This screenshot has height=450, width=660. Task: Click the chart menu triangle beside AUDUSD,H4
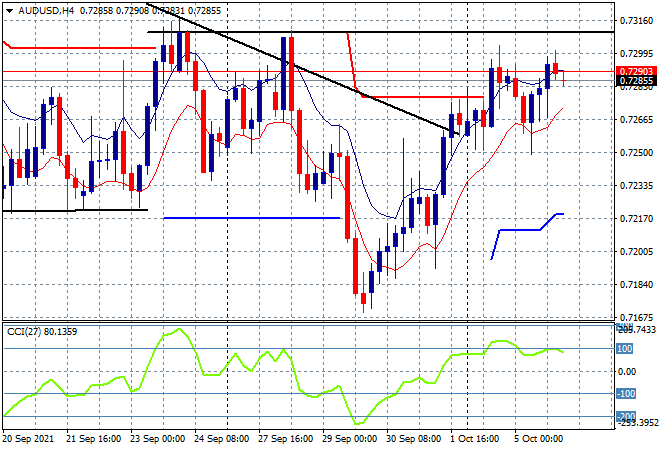pyautogui.click(x=10, y=11)
